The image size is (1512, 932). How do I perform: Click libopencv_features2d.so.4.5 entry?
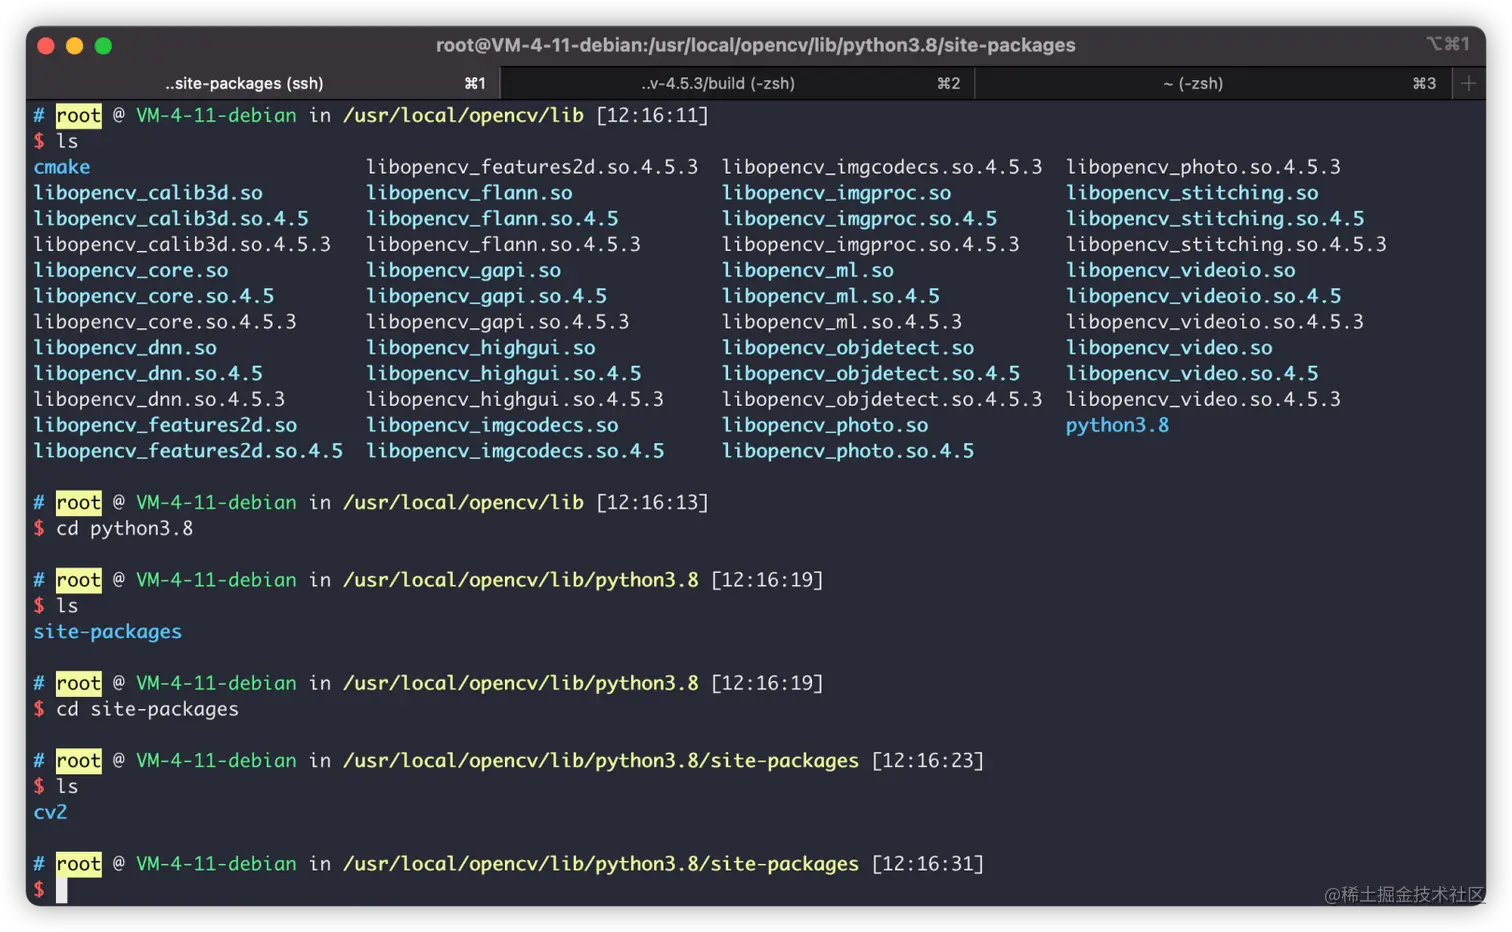188,451
